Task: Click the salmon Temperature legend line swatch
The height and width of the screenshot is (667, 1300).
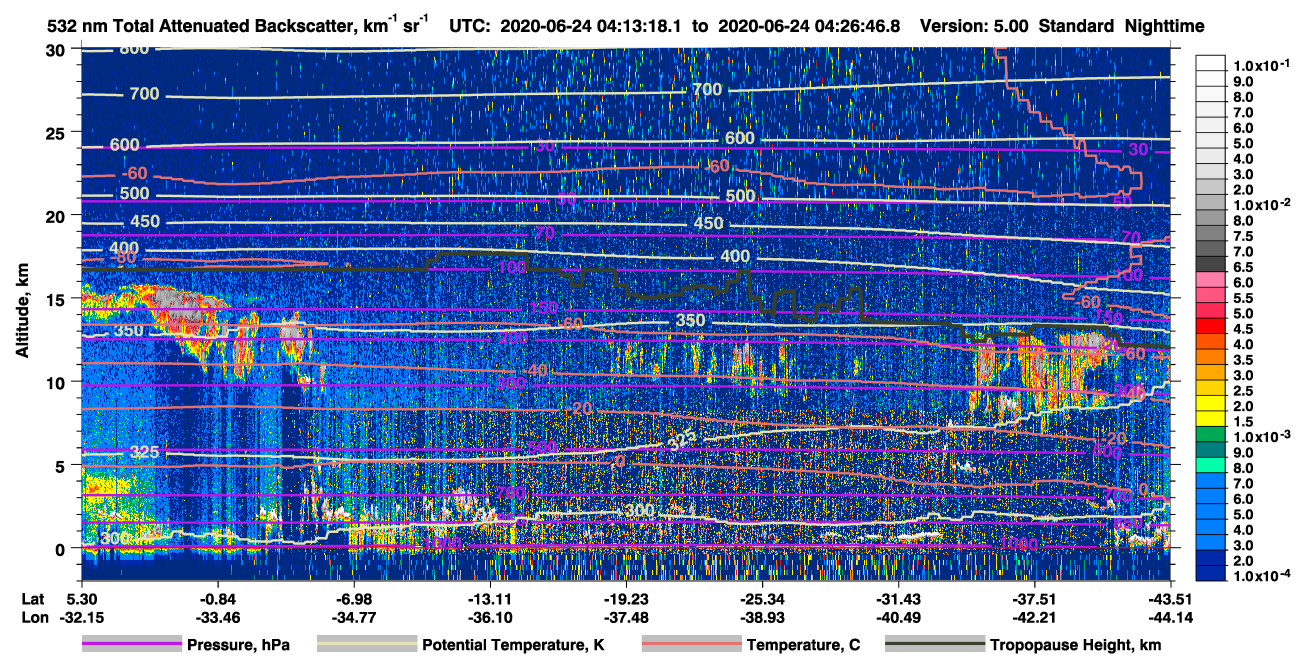Action: point(690,644)
